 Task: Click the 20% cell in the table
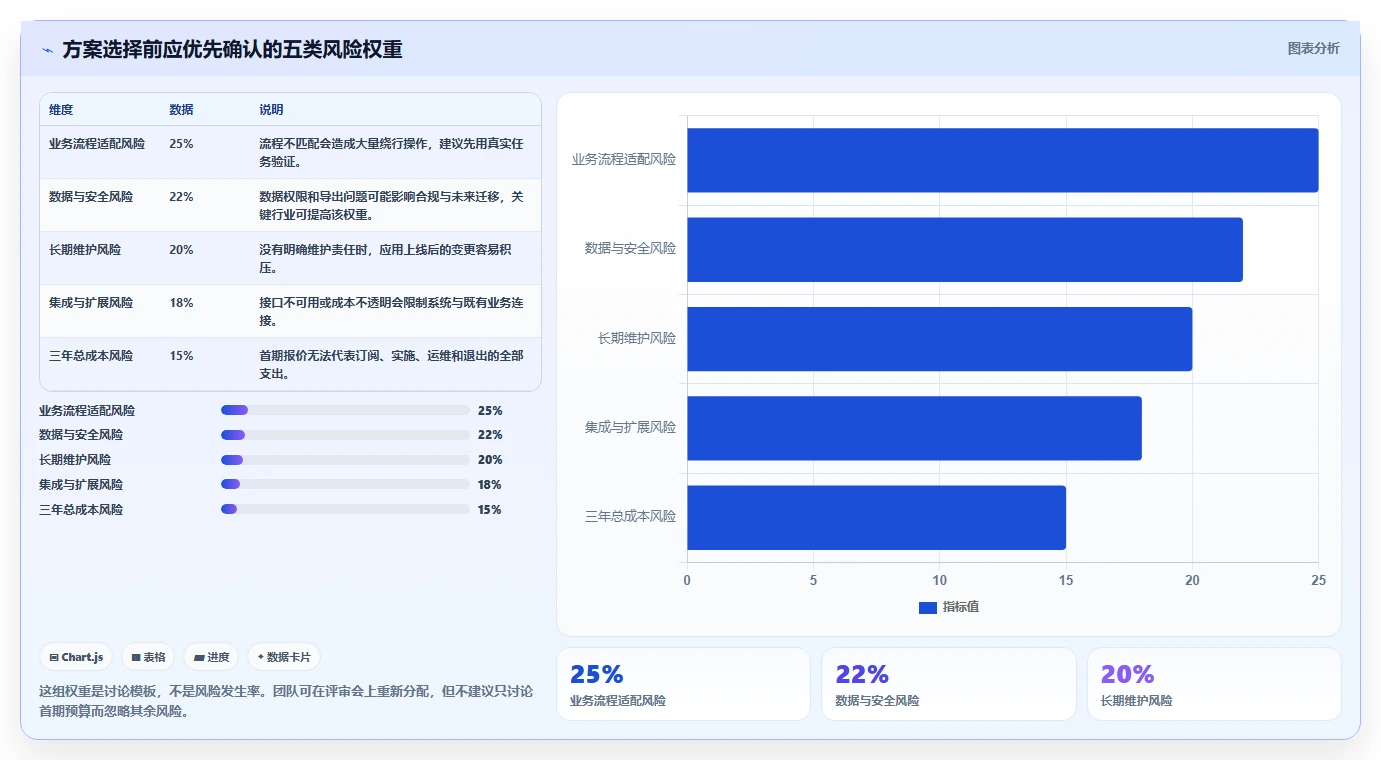pos(181,249)
